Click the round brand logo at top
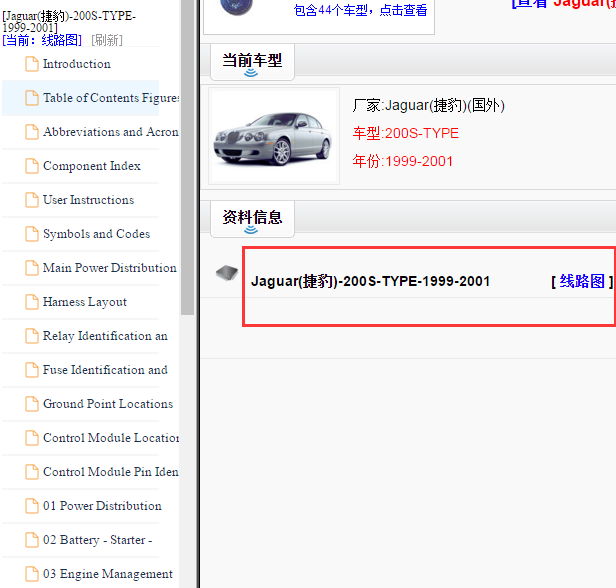 [236, 7]
